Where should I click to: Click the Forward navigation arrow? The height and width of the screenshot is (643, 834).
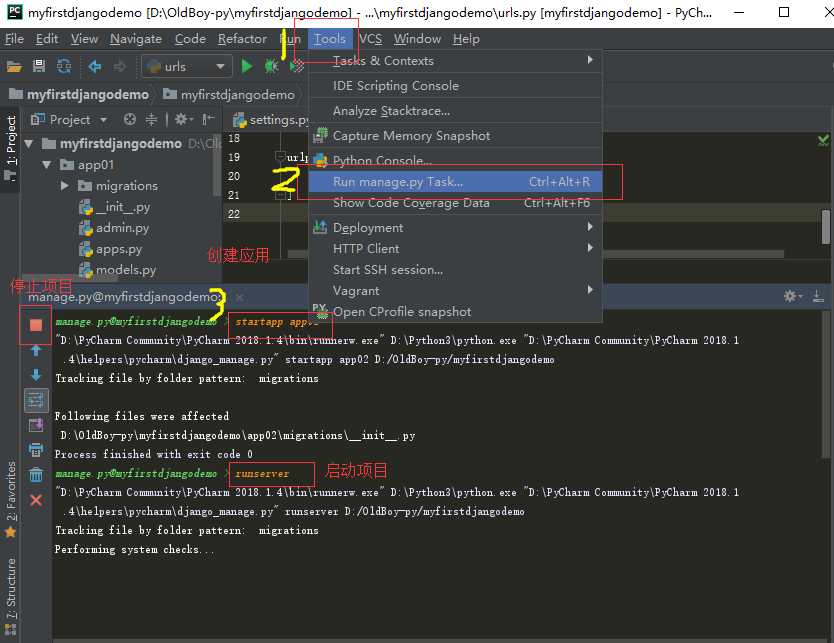[120, 66]
